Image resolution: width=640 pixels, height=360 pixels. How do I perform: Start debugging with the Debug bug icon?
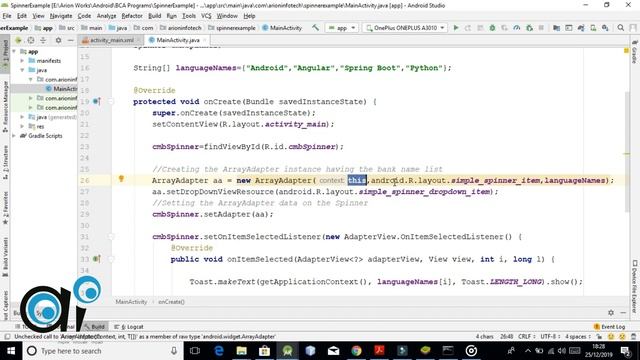tap(492, 28)
